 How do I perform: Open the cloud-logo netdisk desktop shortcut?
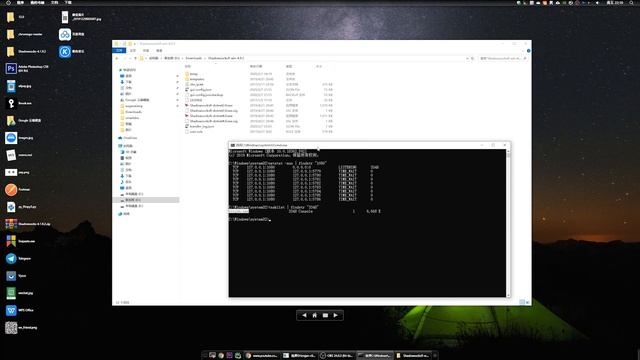click(64, 34)
